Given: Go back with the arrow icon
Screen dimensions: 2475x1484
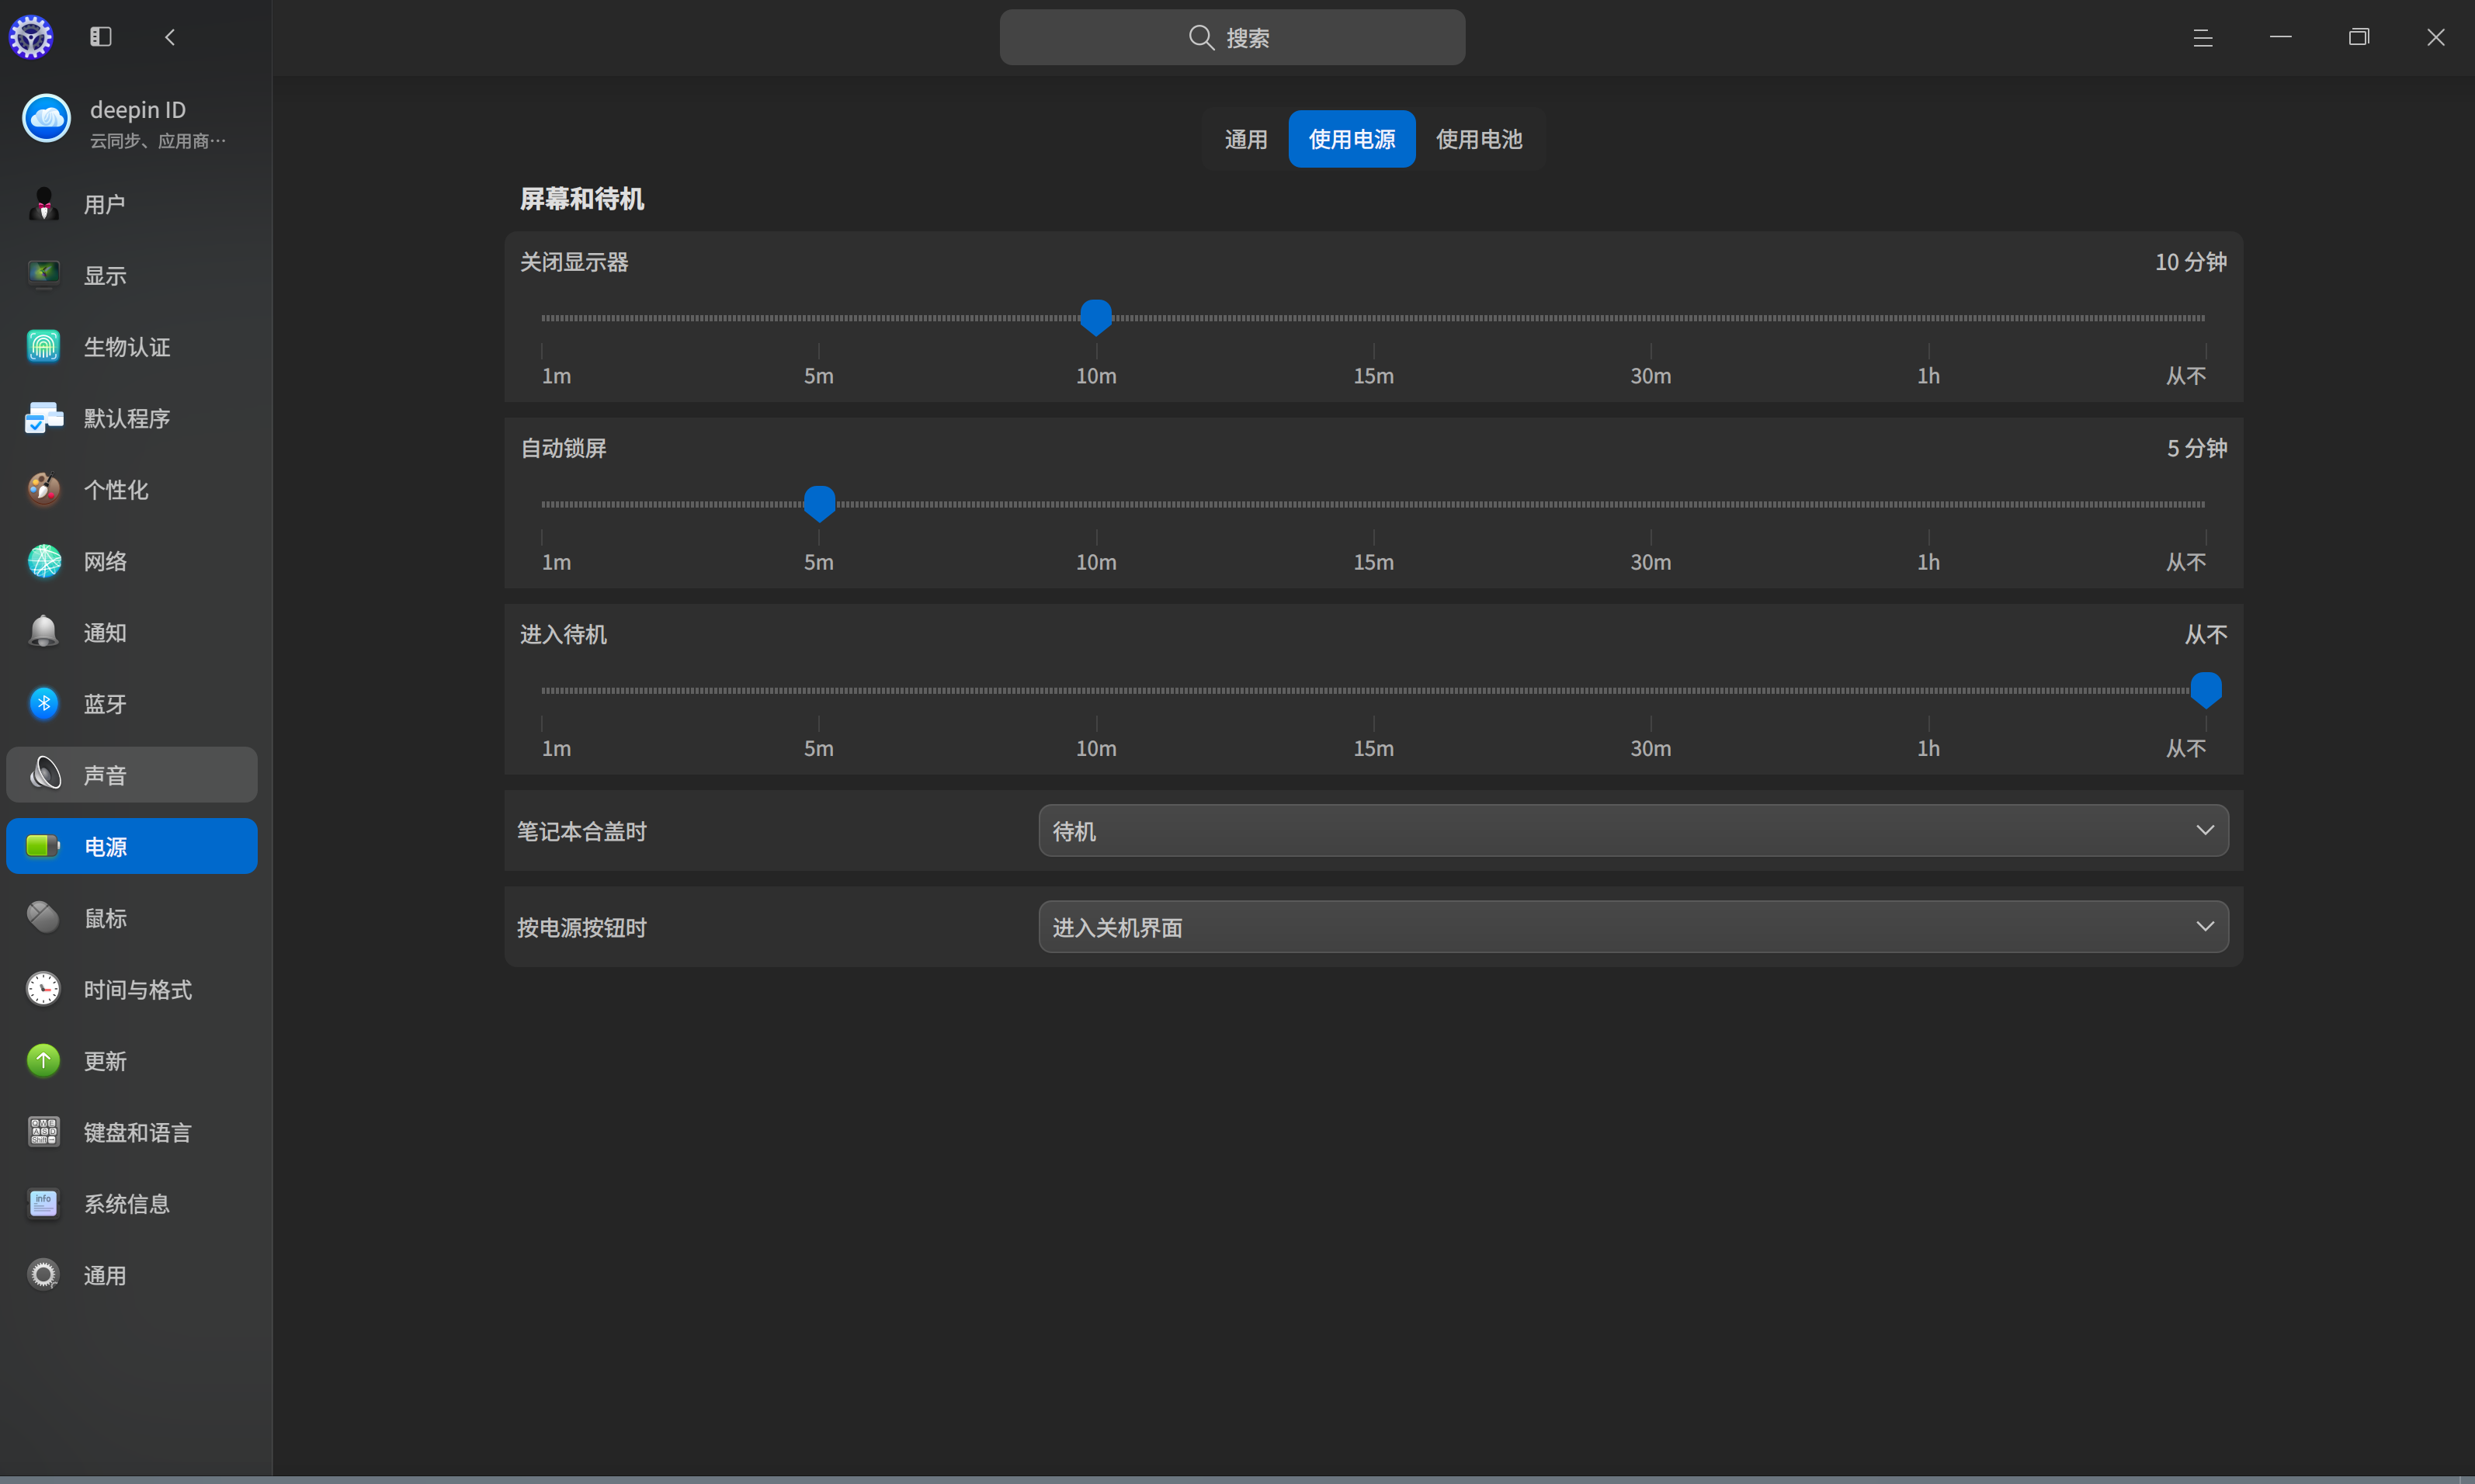Looking at the screenshot, I should tap(170, 37).
